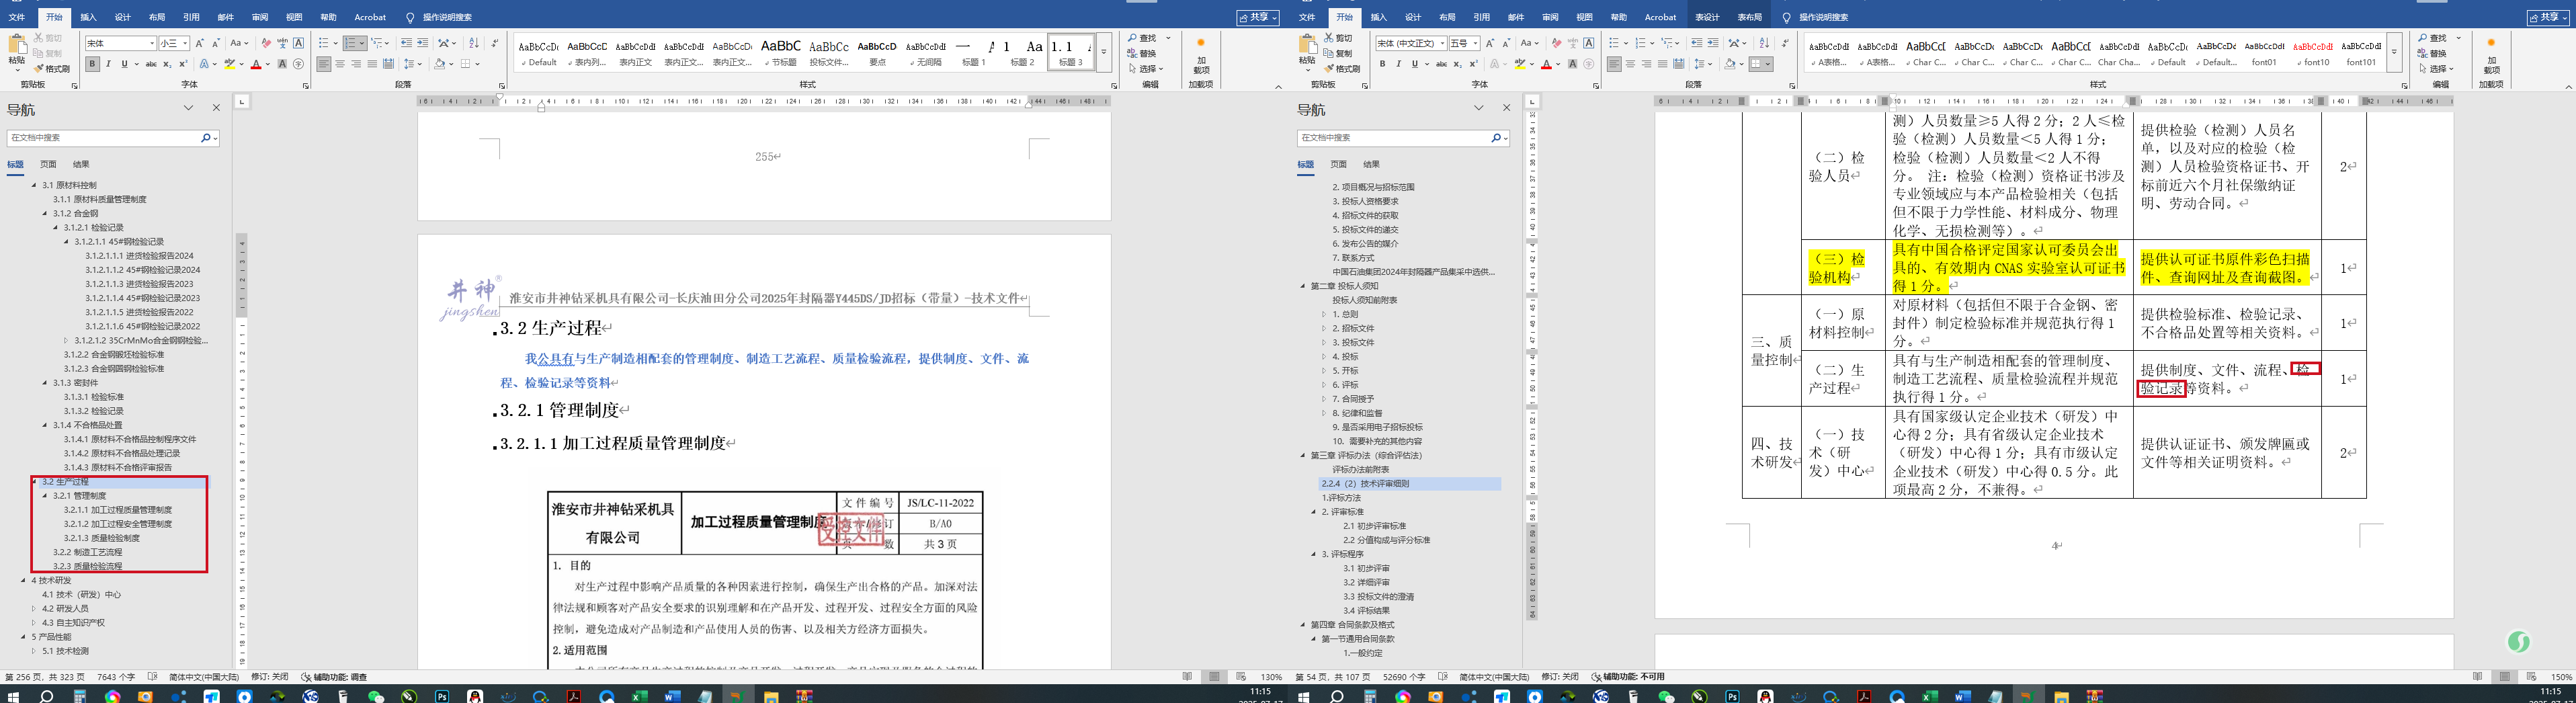2576x703 pixels.
Task: Switch to the 表布局 ribbon tab
Action: point(1749,17)
